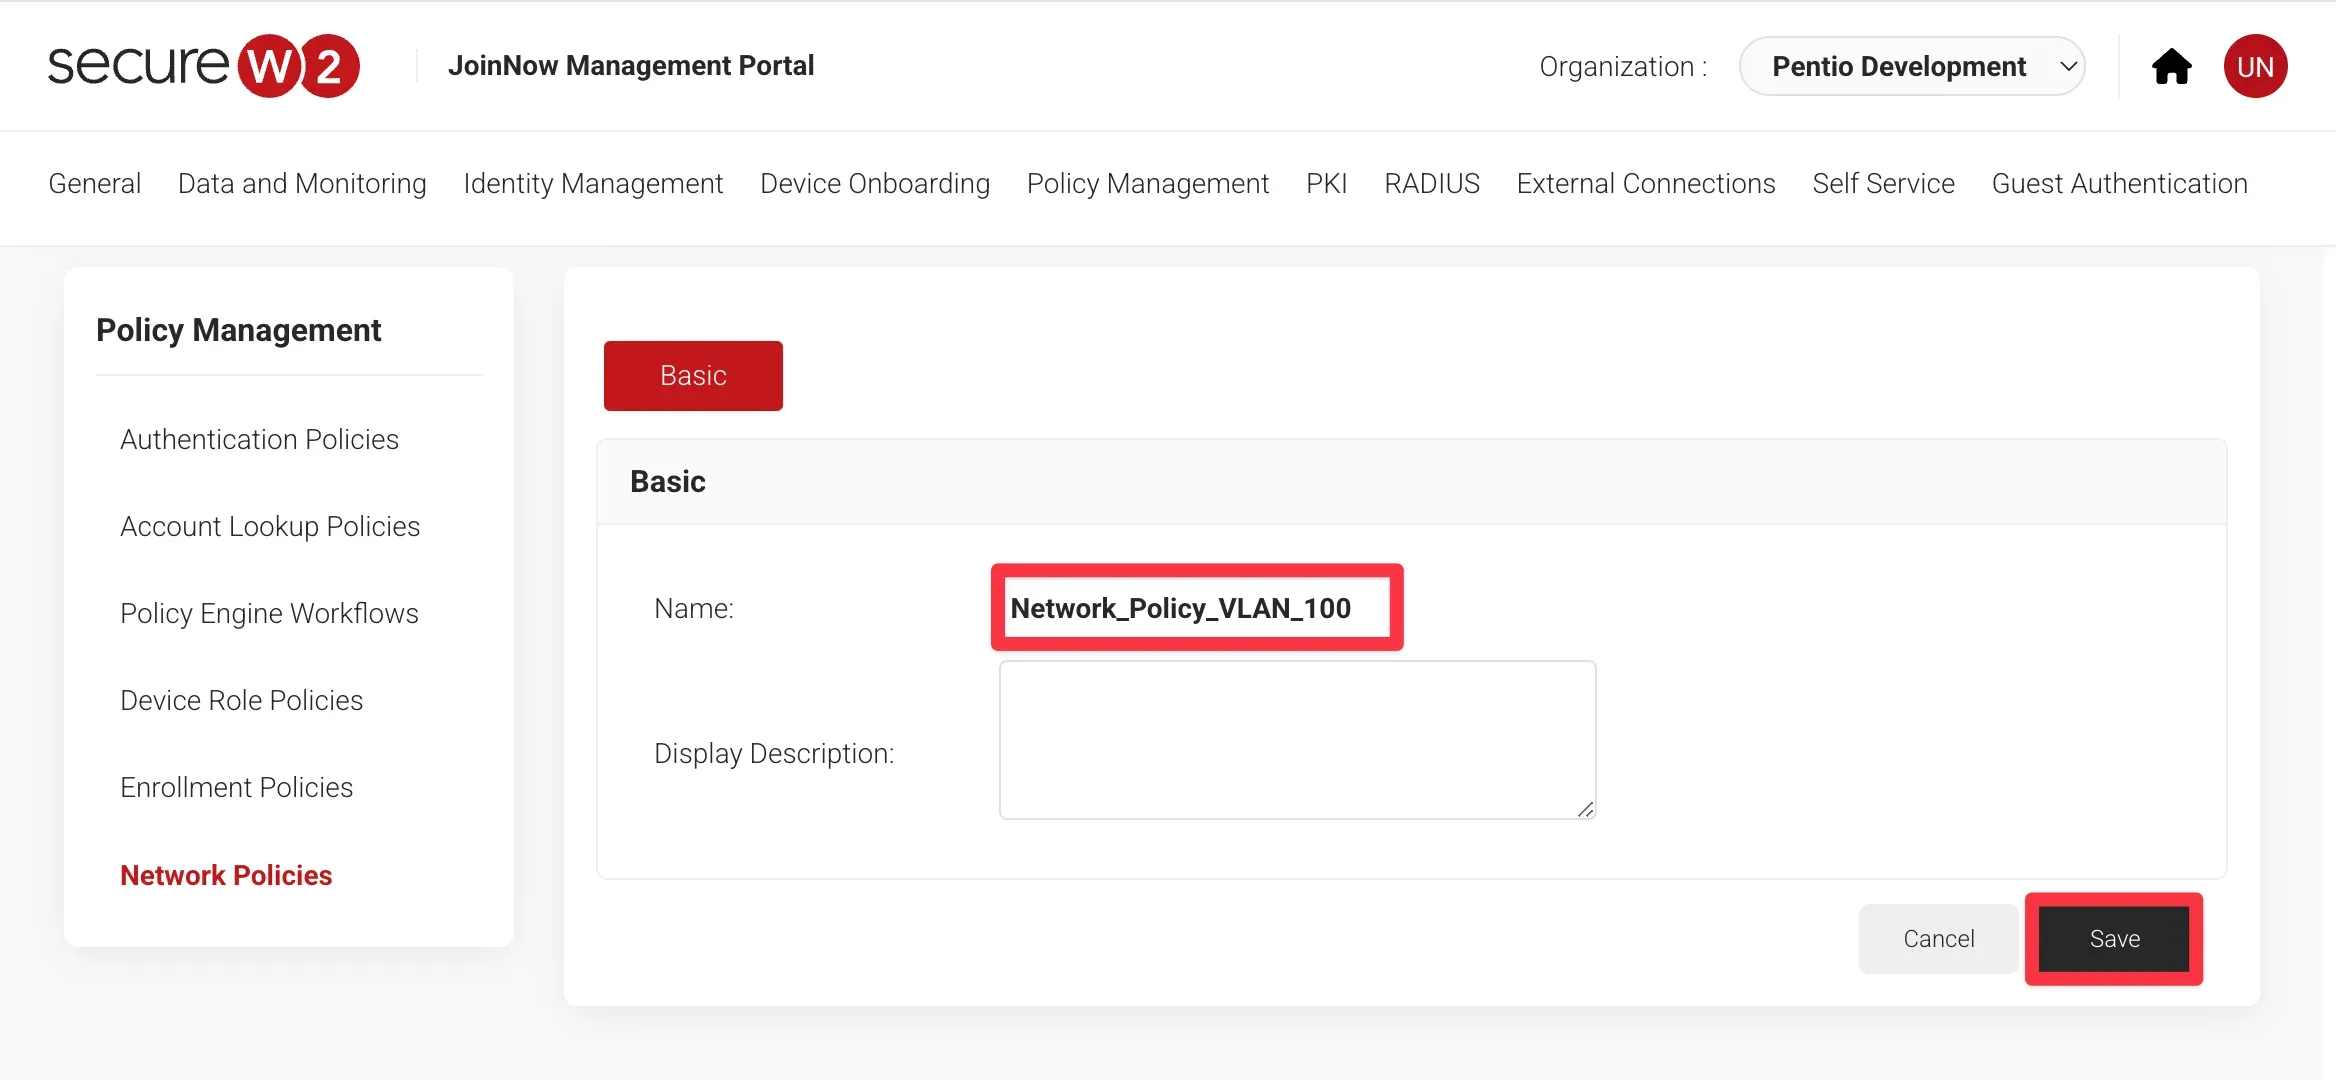Click the home icon in header
The height and width of the screenshot is (1080, 2336).
[2171, 67]
